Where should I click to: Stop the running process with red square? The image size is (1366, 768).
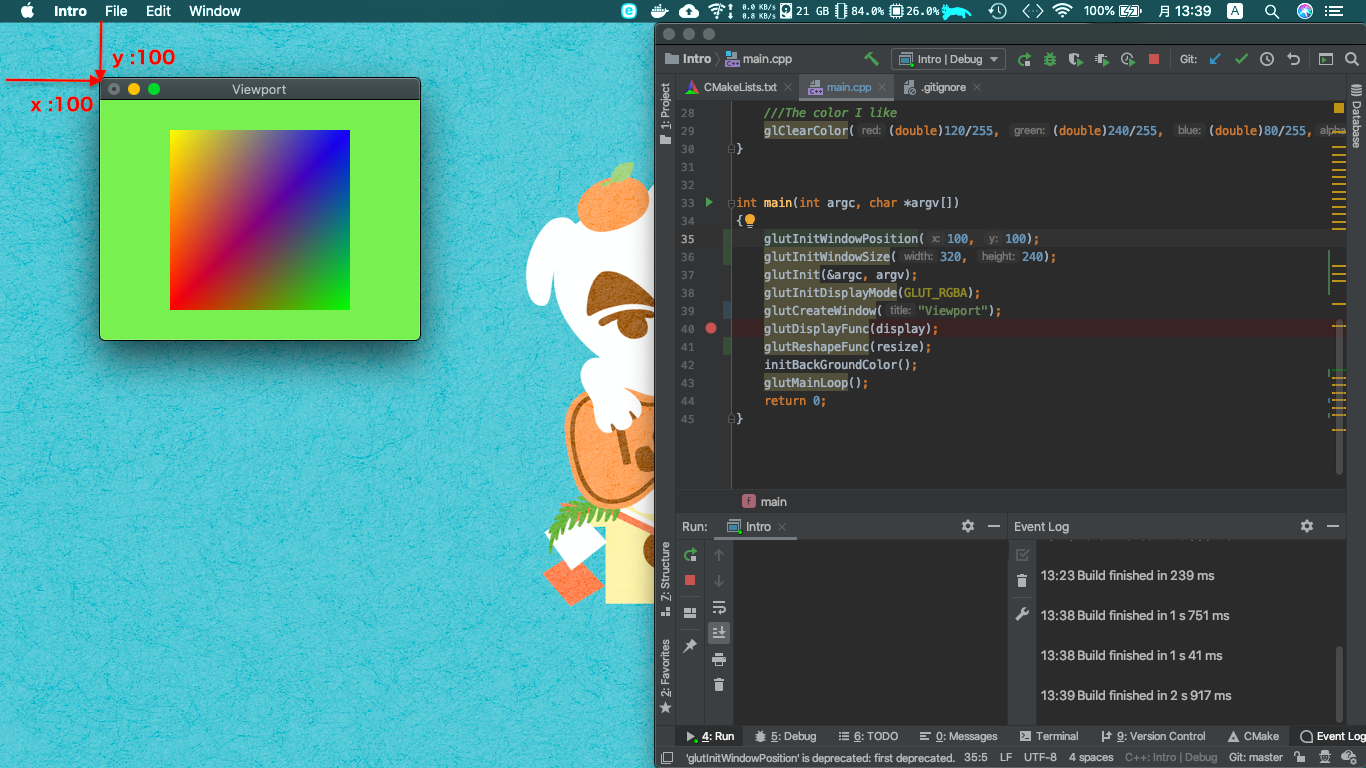point(1154,59)
